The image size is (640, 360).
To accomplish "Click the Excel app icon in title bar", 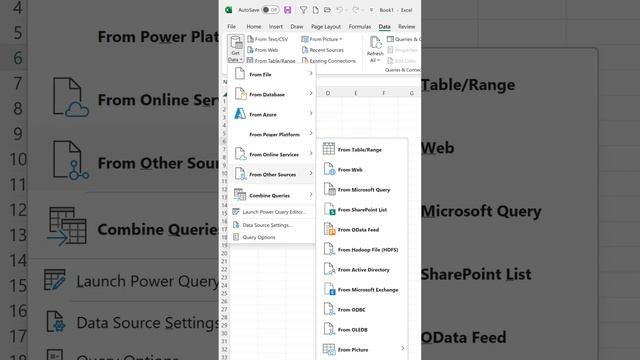I will click(229, 10).
